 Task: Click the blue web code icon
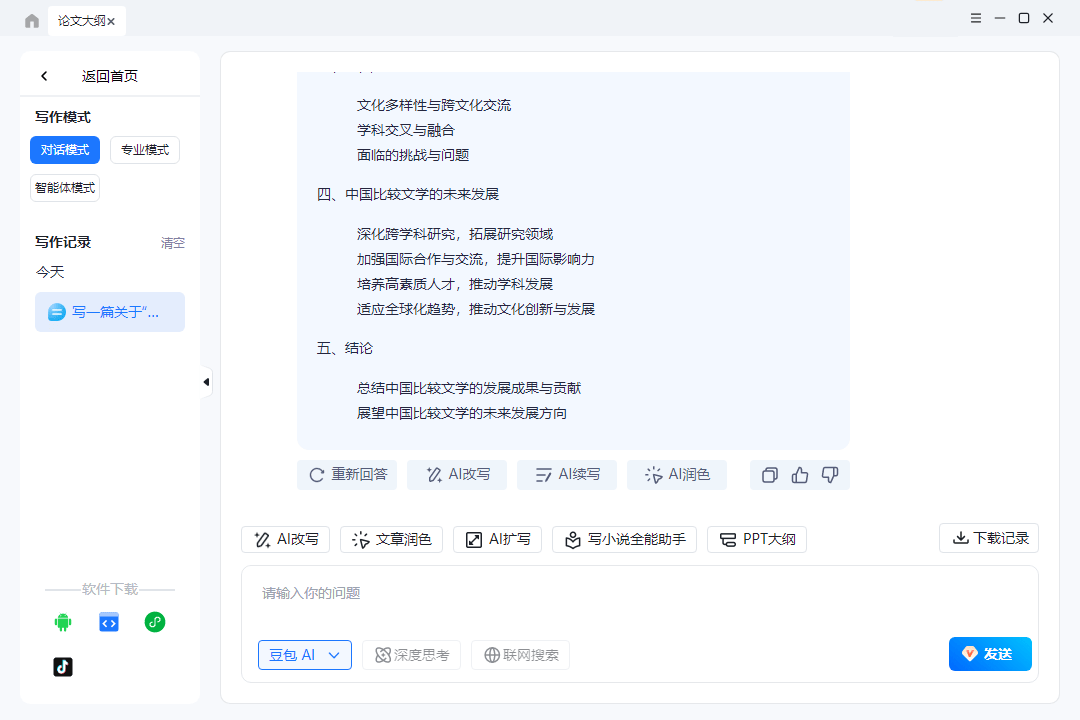tap(109, 622)
